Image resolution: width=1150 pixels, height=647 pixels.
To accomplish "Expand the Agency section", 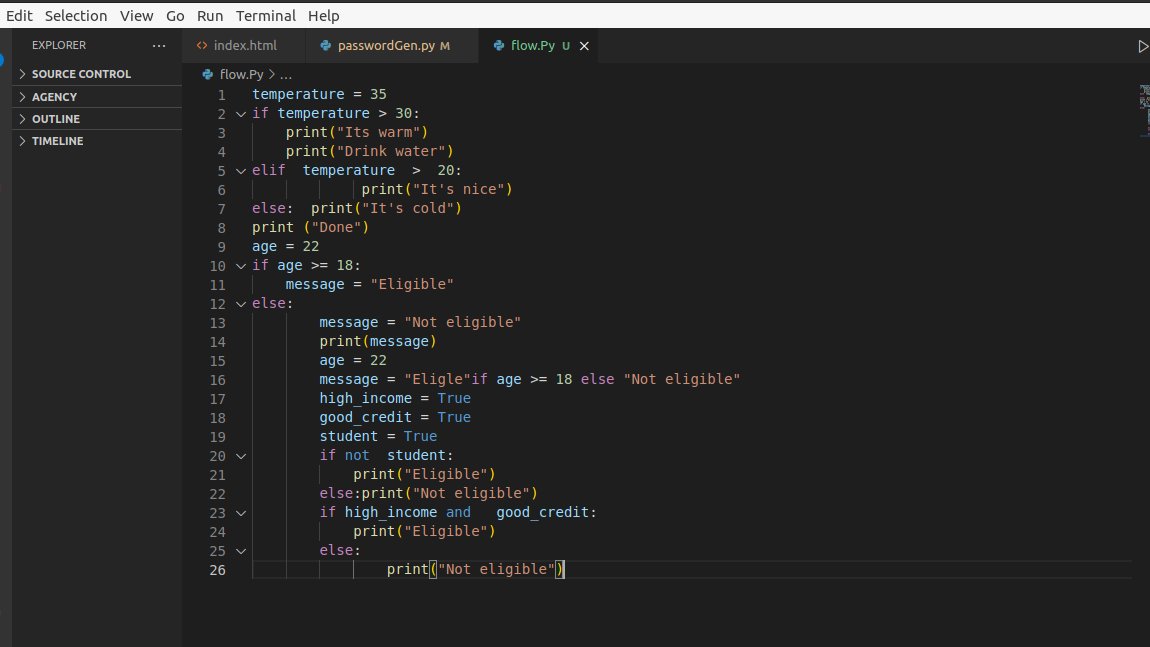I will click(x=97, y=97).
